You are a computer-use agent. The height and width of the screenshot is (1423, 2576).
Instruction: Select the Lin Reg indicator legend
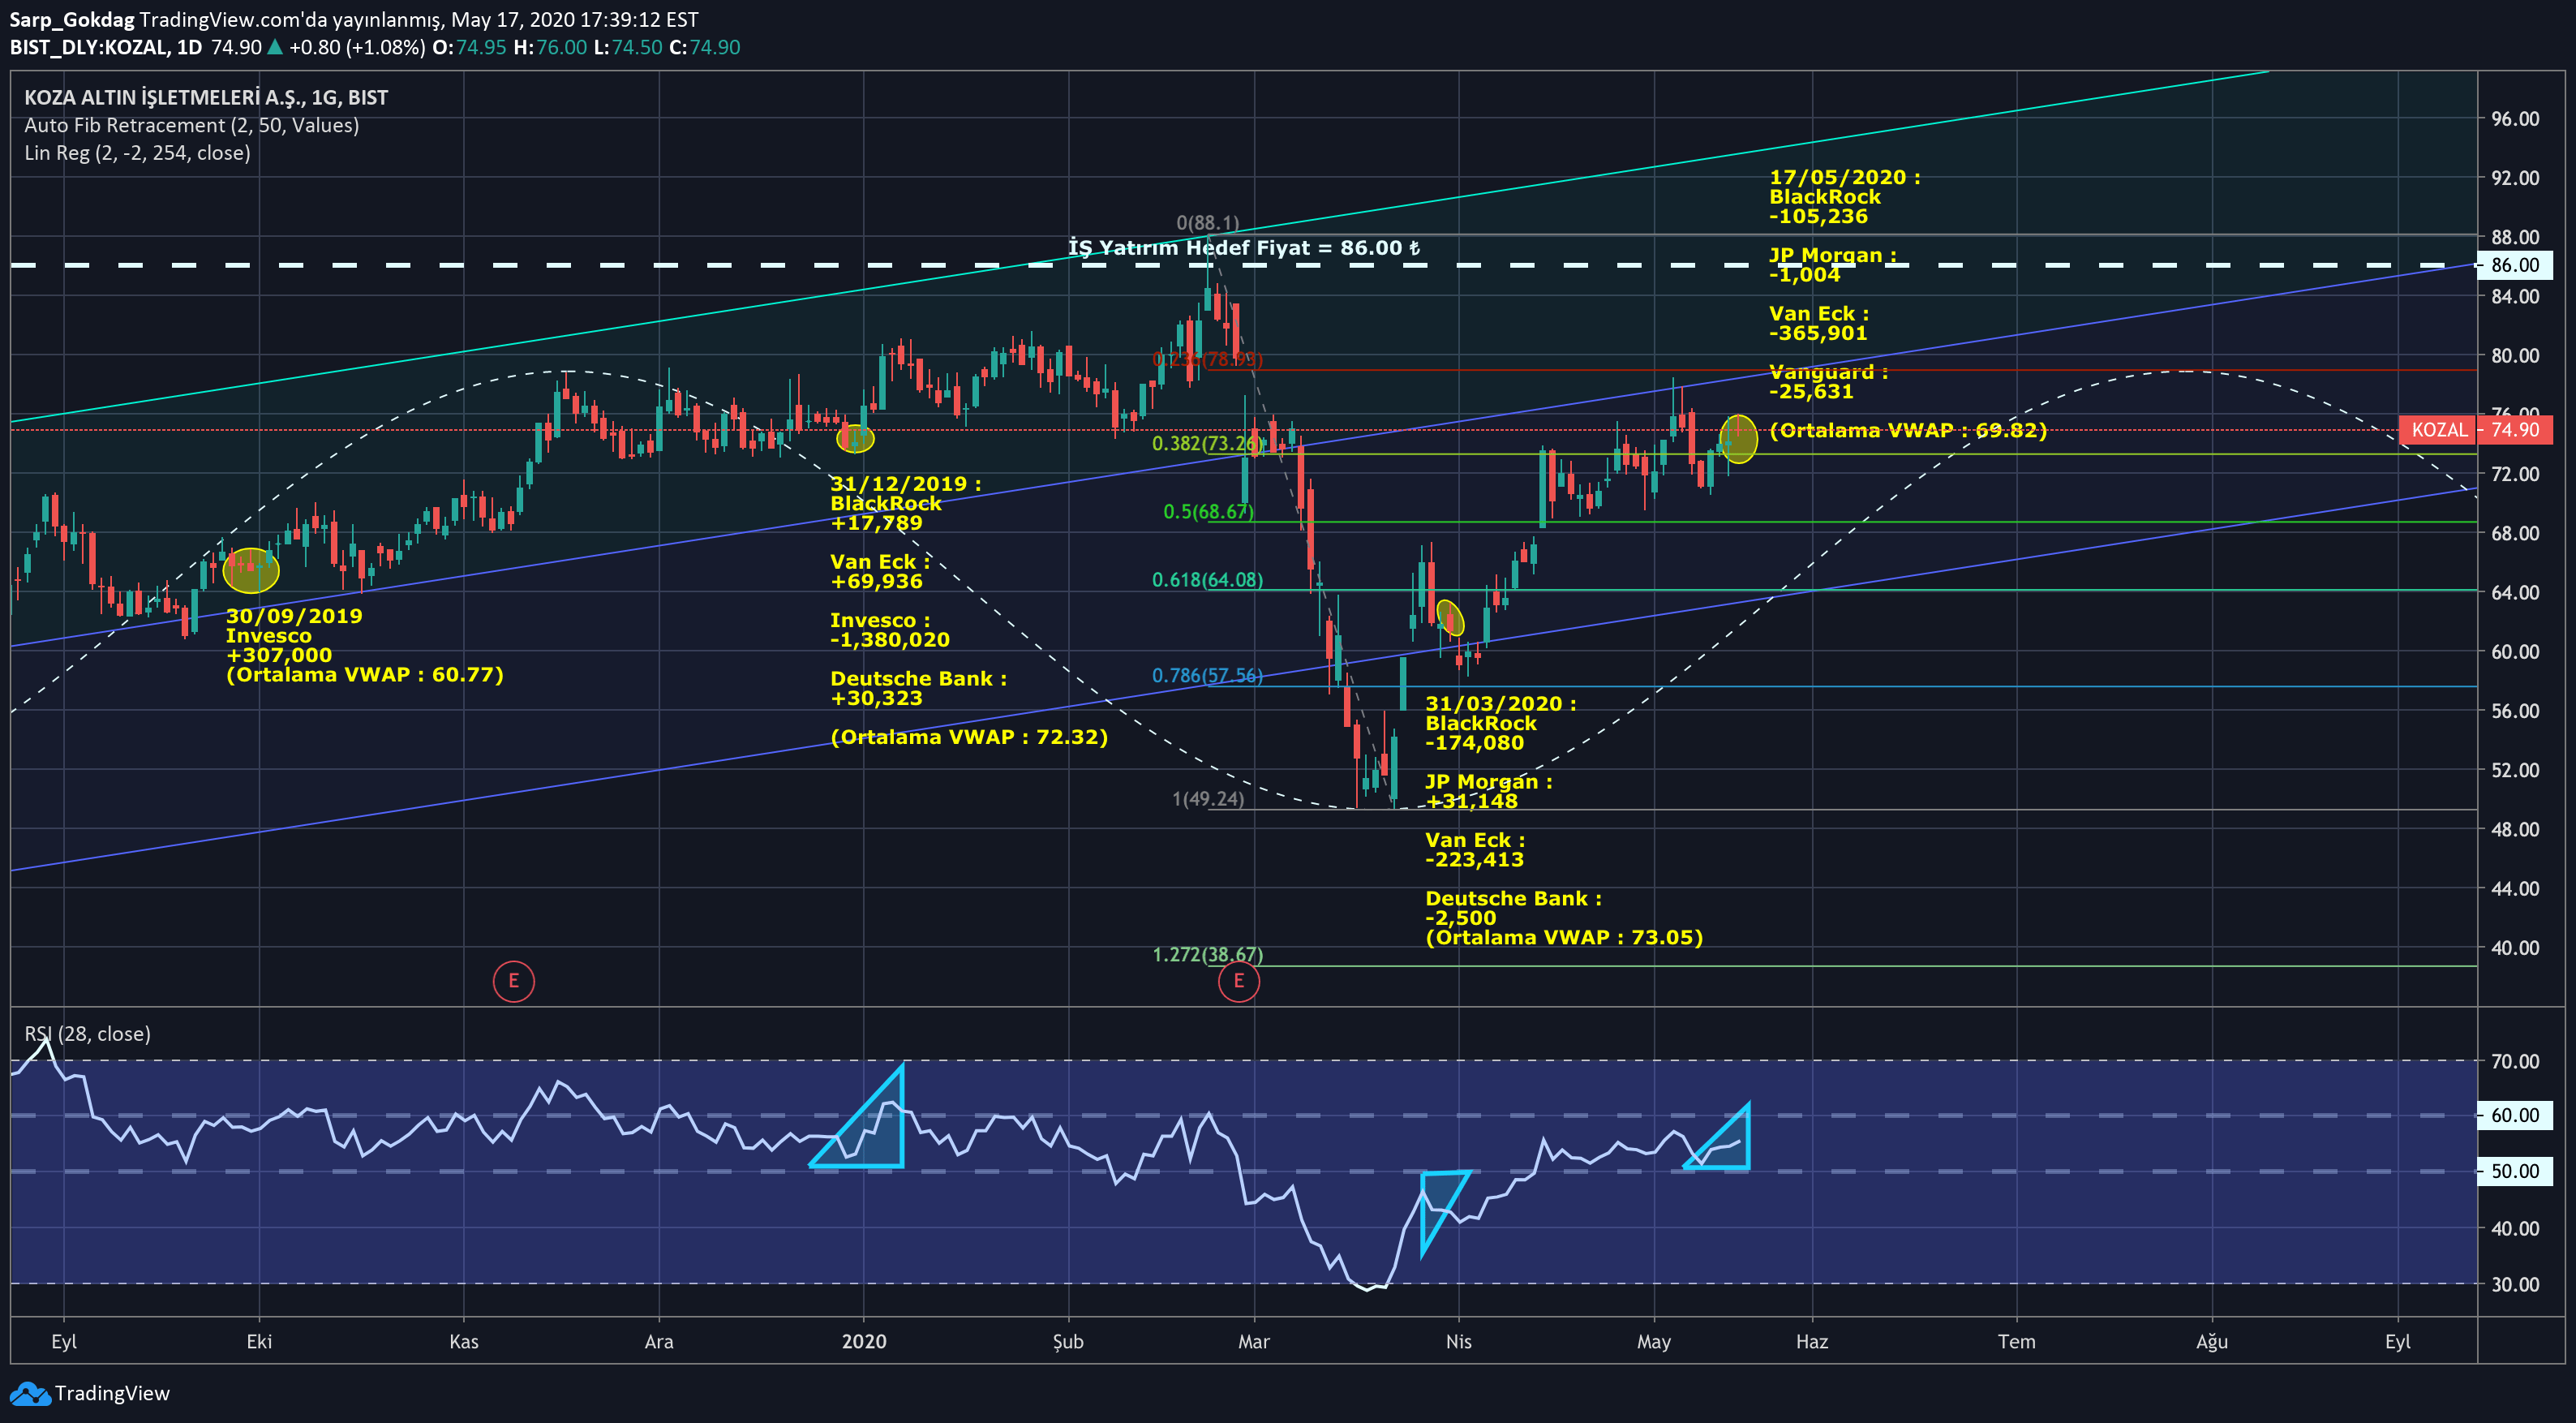(137, 153)
